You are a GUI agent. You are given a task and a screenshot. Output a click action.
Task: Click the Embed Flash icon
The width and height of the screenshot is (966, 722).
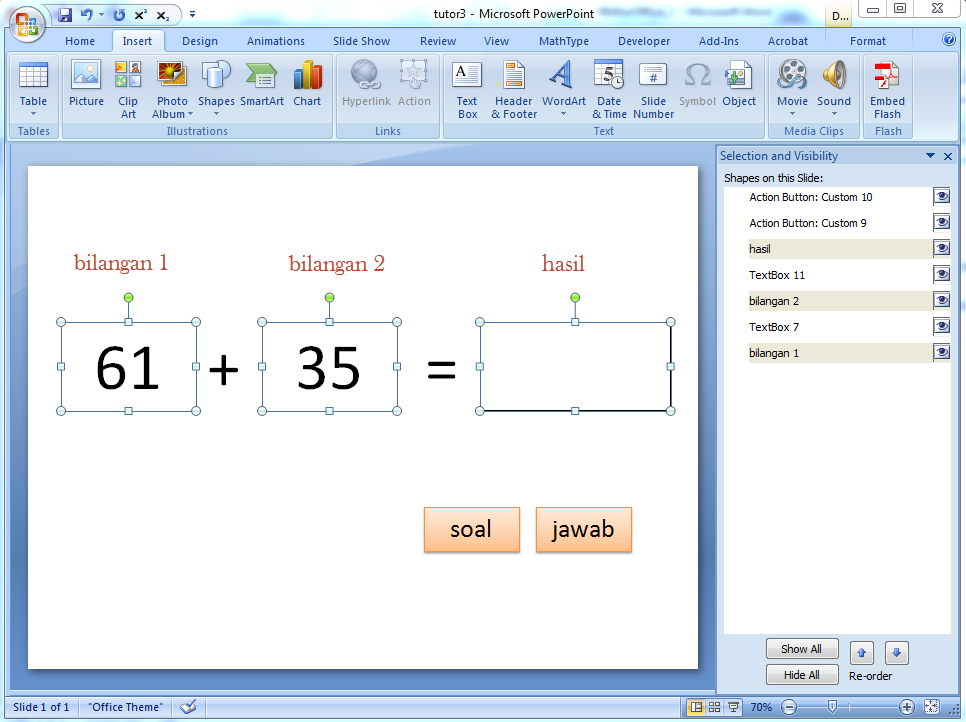[887, 88]
